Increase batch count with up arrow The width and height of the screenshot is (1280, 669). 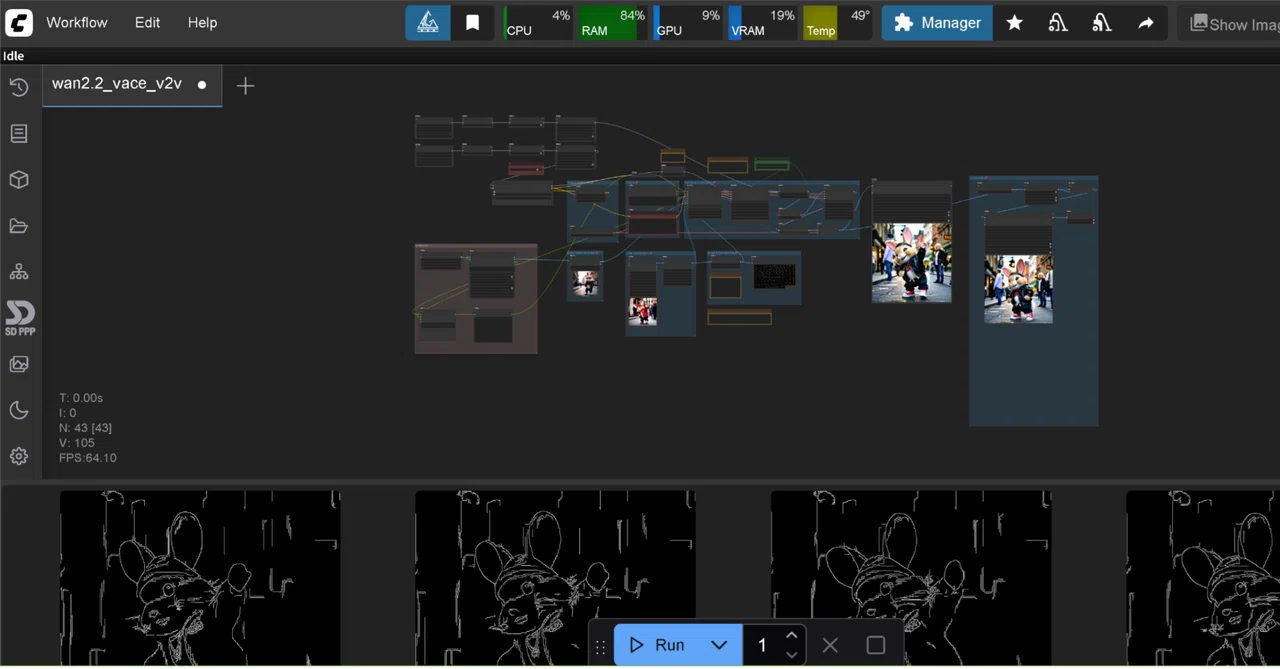[x=792, y=636]
